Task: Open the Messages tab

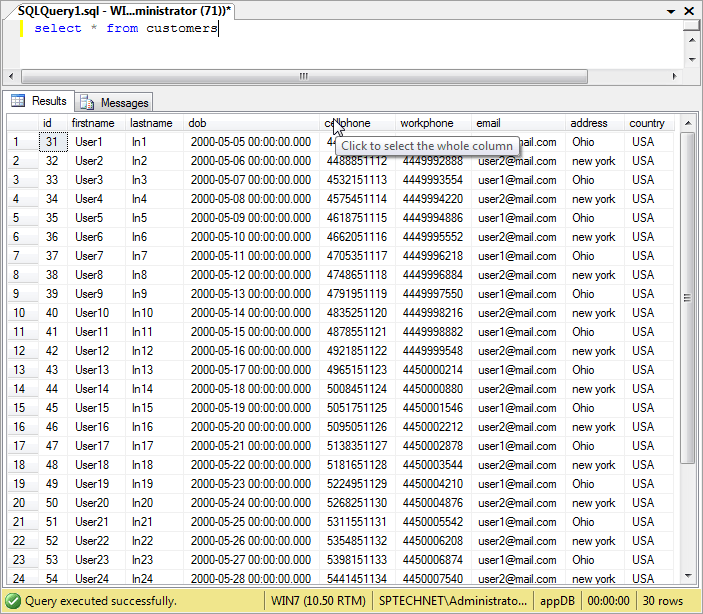Action: pos(114,103)
